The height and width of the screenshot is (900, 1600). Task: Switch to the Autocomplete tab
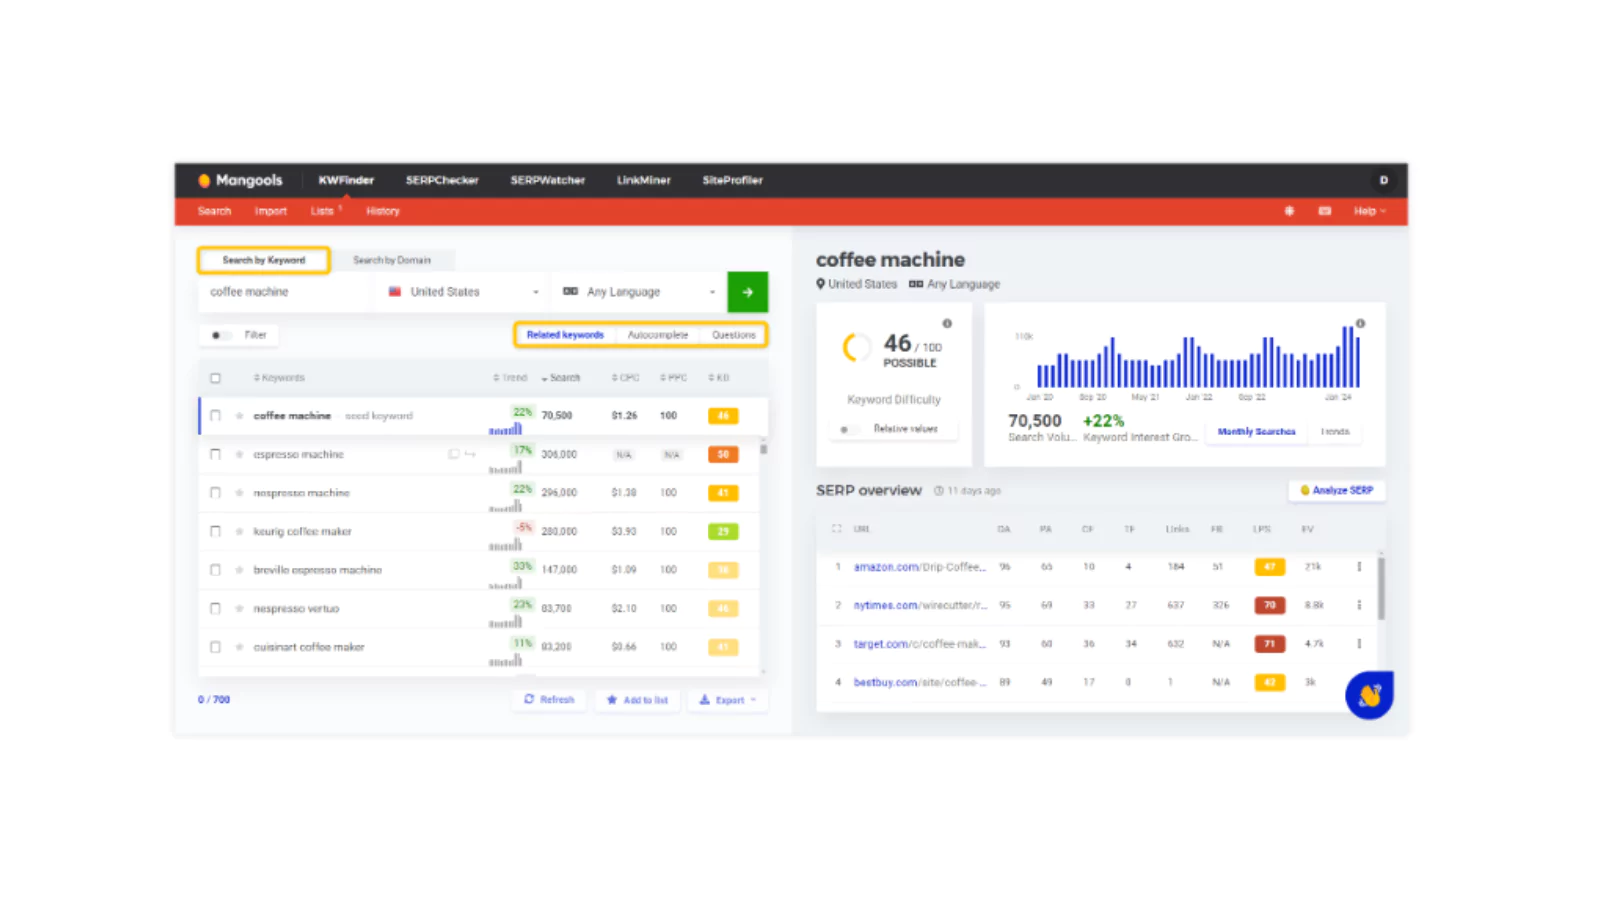658,335
